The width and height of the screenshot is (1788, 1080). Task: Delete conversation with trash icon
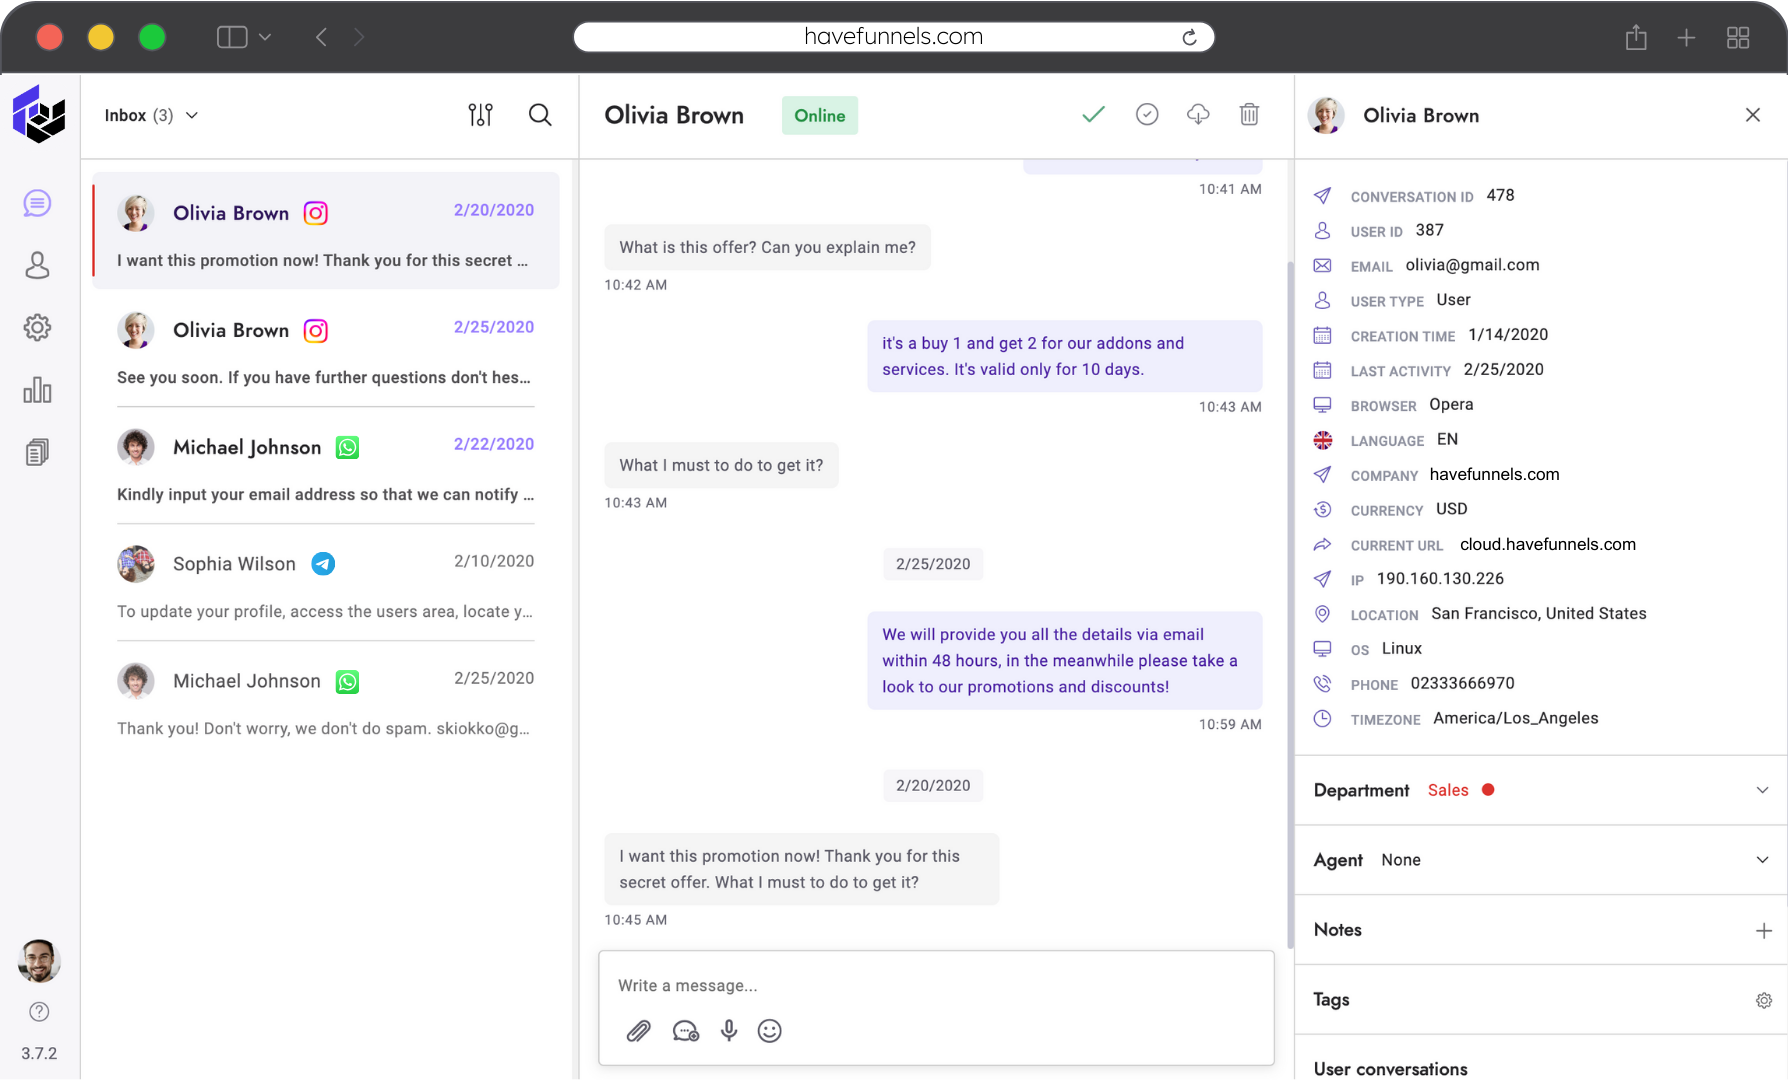(x=1249, y=115)
